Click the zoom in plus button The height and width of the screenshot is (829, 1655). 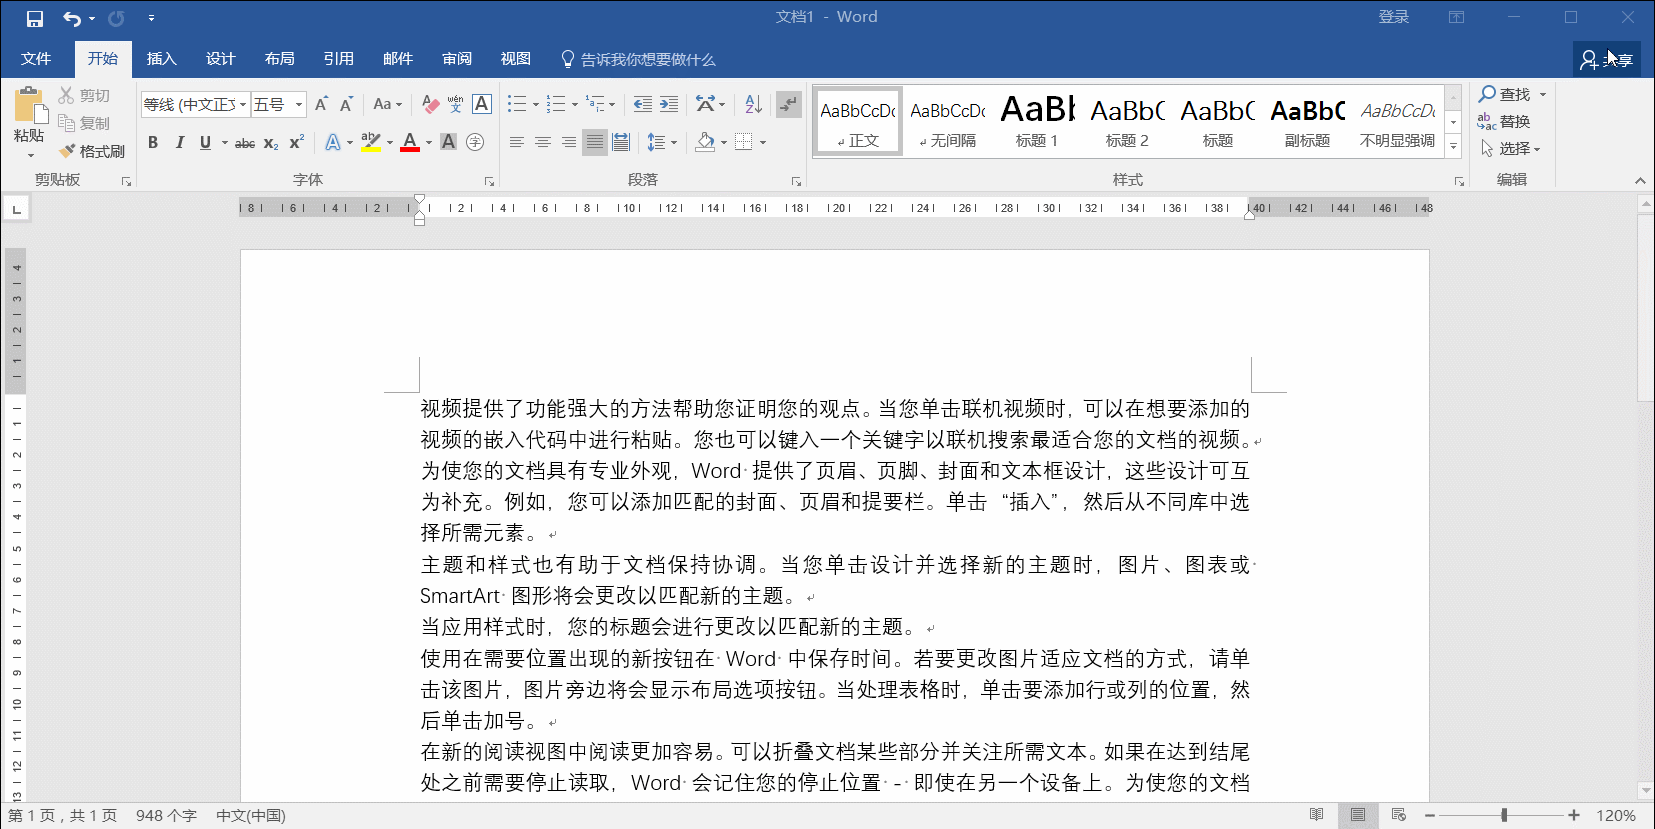pos(1574,815)
